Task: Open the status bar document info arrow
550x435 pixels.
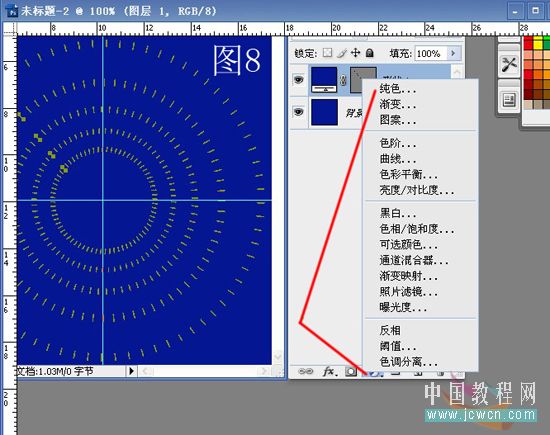Action: 132,370
